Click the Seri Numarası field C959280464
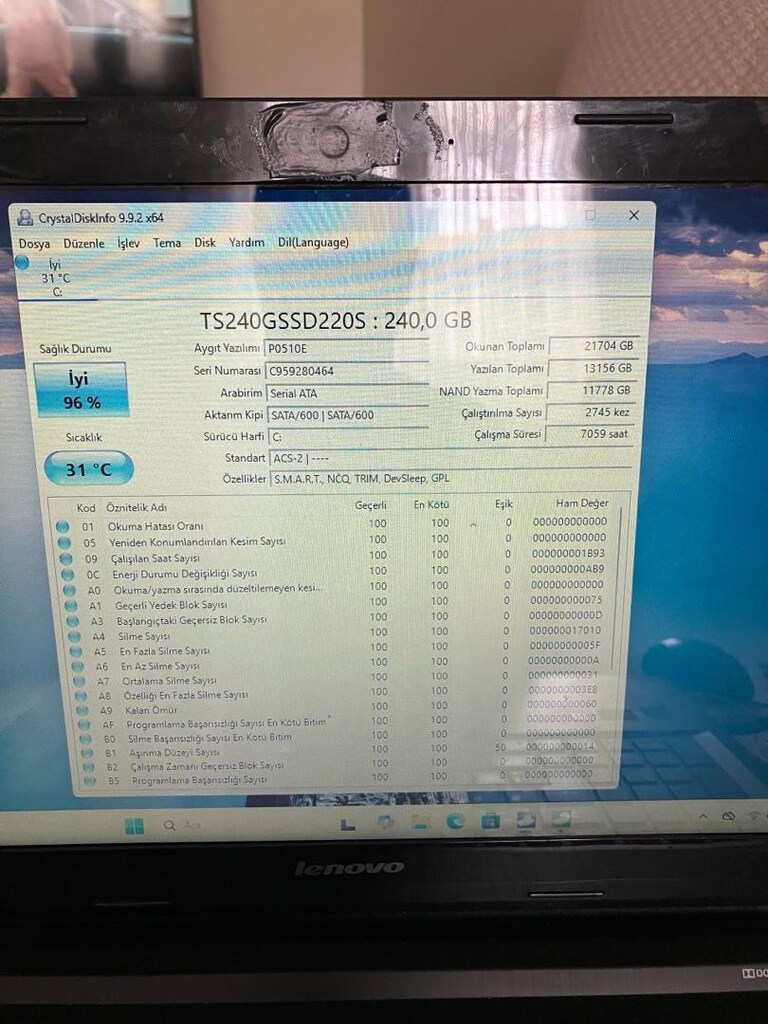Image resolution: width=768 pixels, height=1024 pixels. point(346,371)
